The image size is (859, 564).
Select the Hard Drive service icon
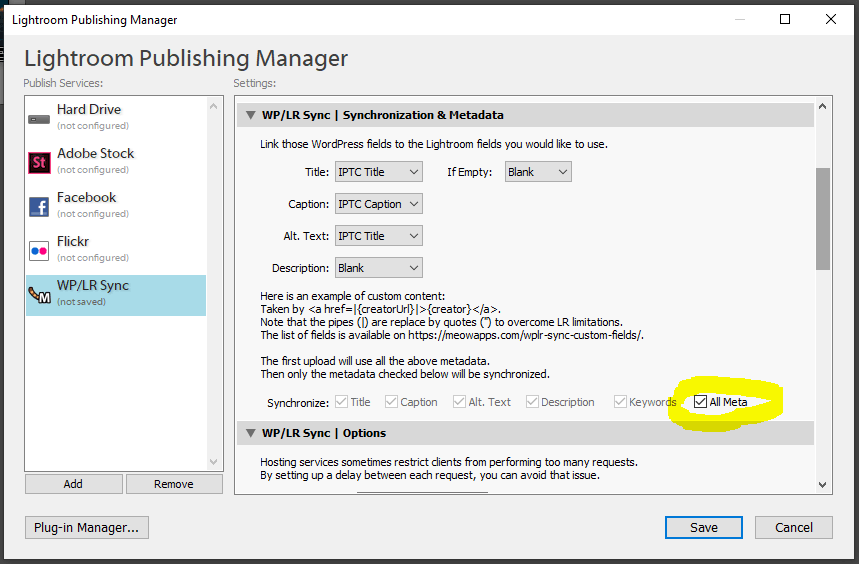pos(39,119)
